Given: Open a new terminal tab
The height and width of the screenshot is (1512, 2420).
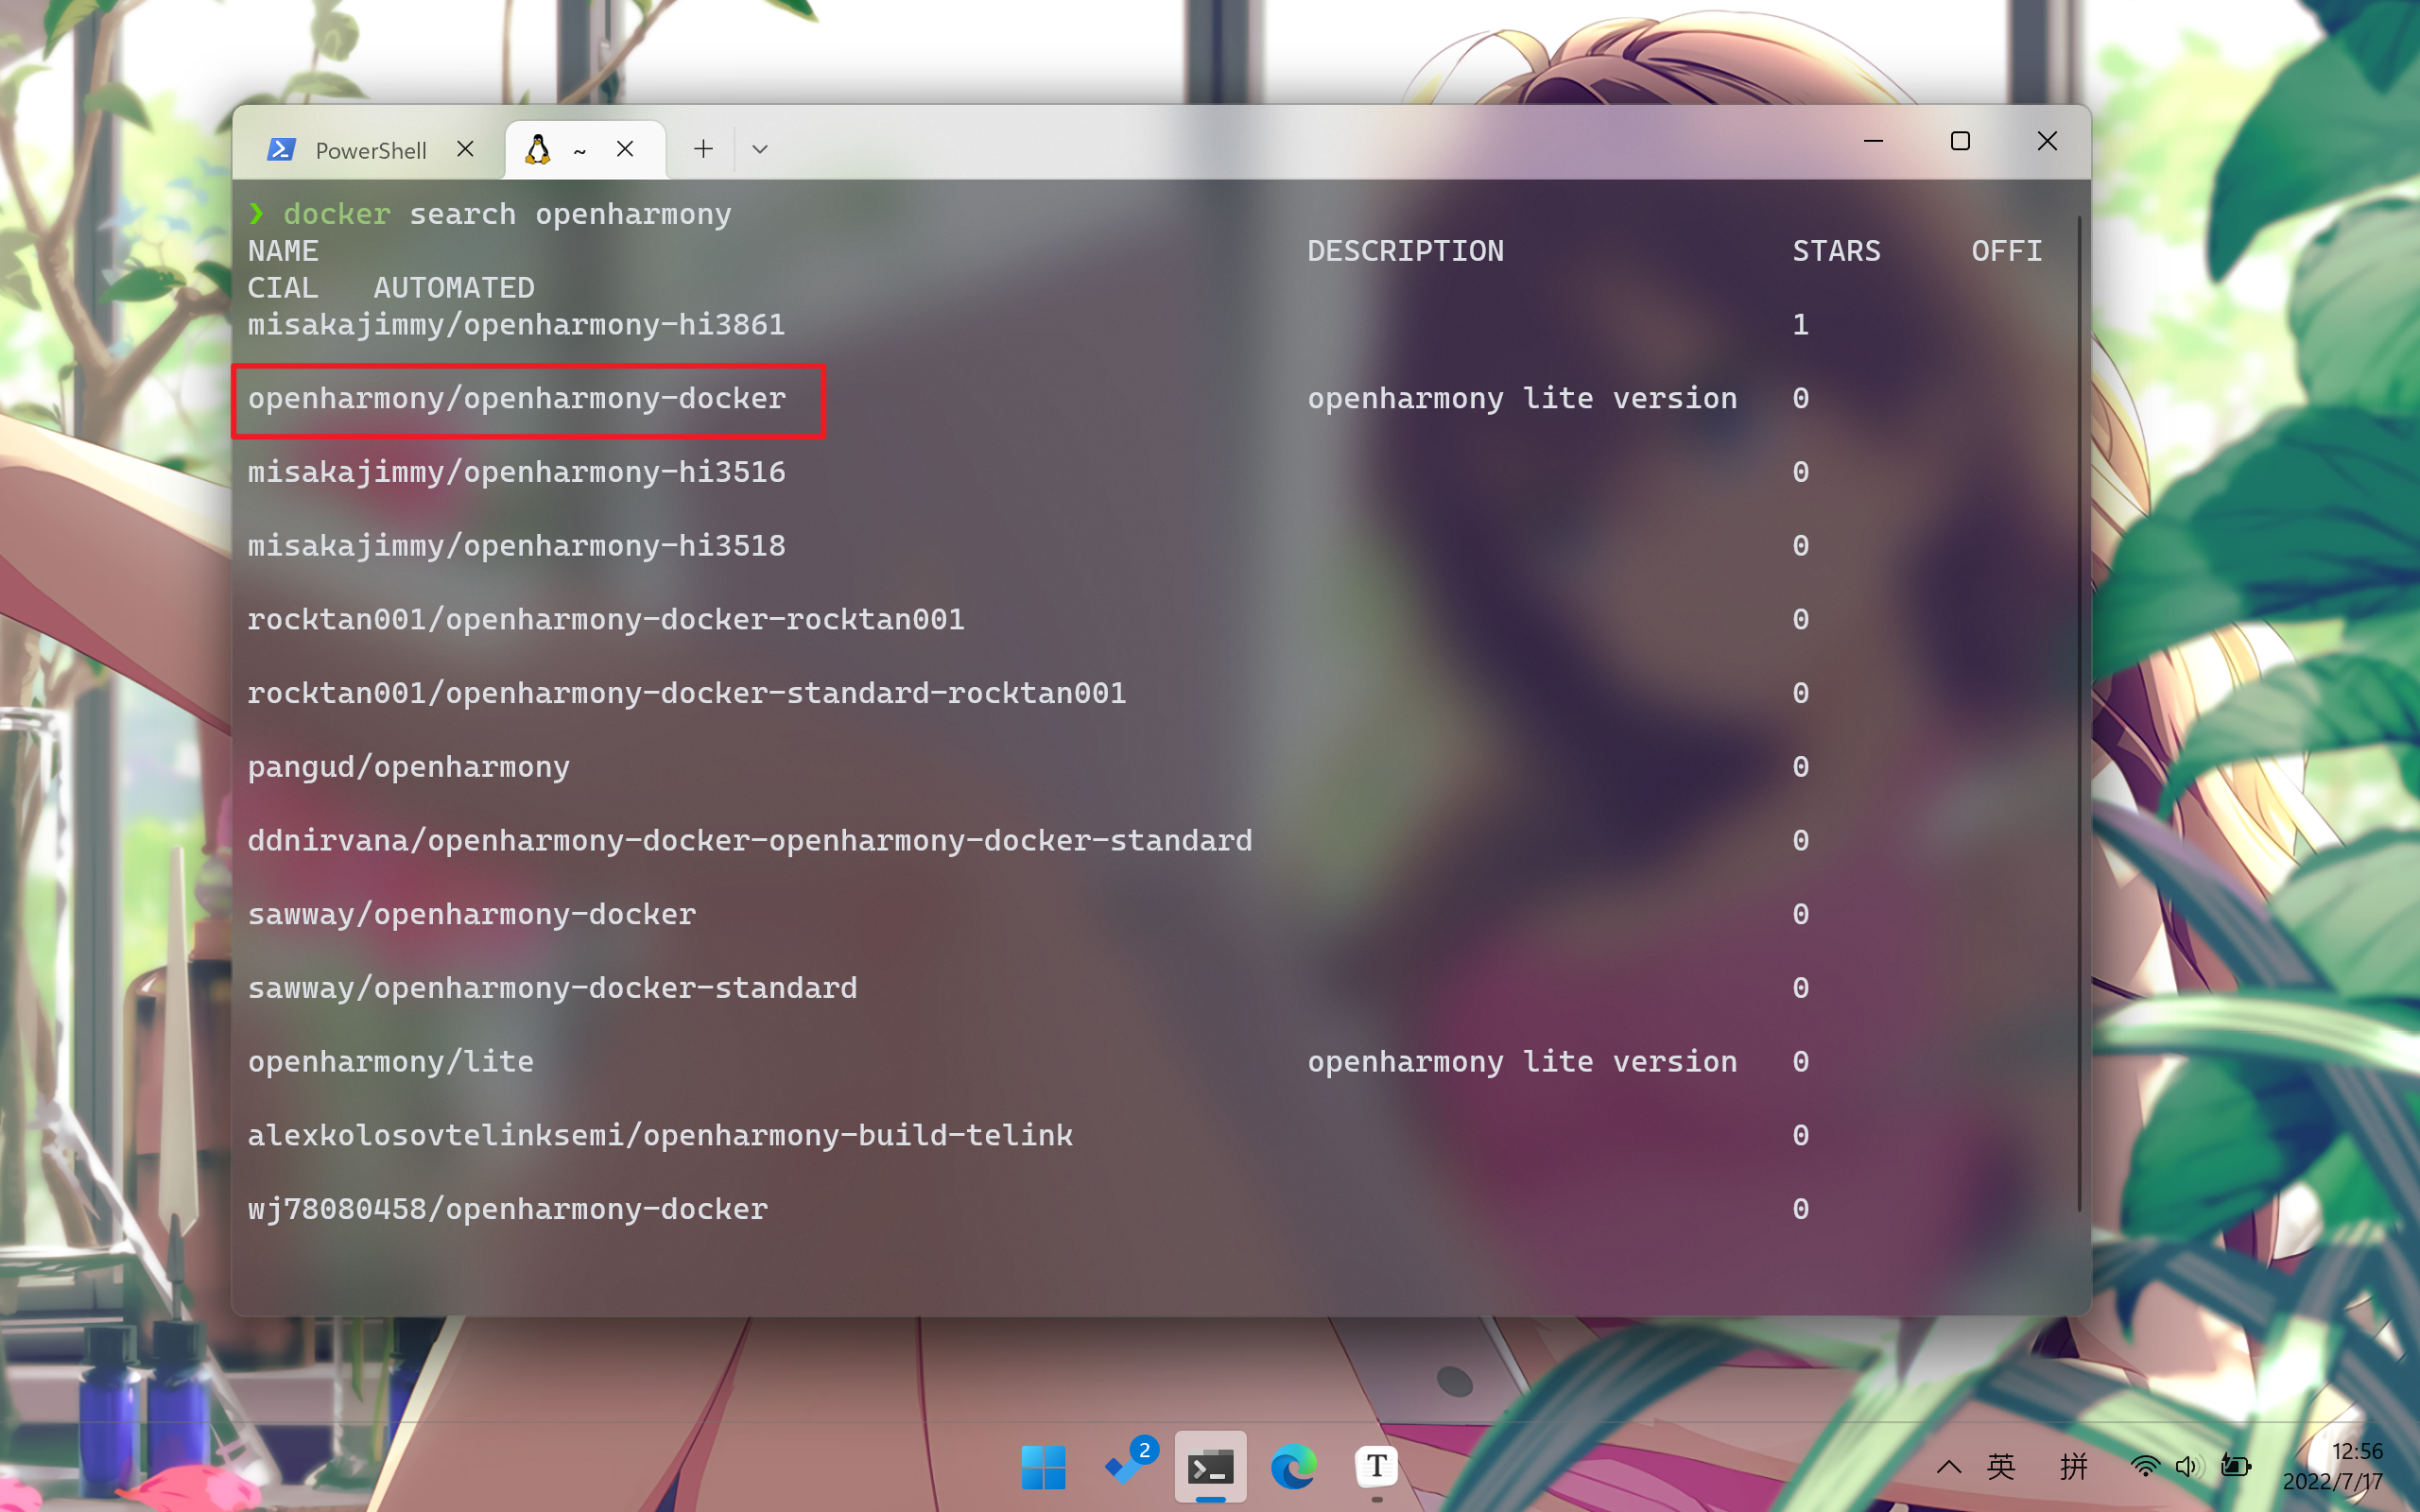Looking at the screenshot, I should tap(703, 149).
